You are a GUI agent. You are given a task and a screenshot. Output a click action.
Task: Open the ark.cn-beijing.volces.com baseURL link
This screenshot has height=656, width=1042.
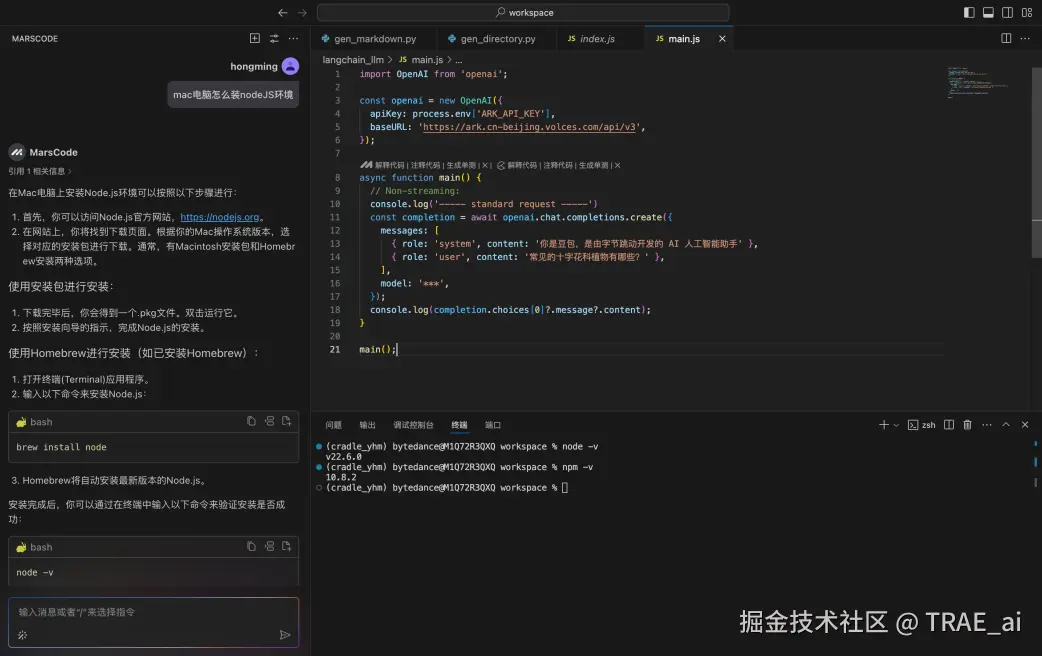click(530, 127)
